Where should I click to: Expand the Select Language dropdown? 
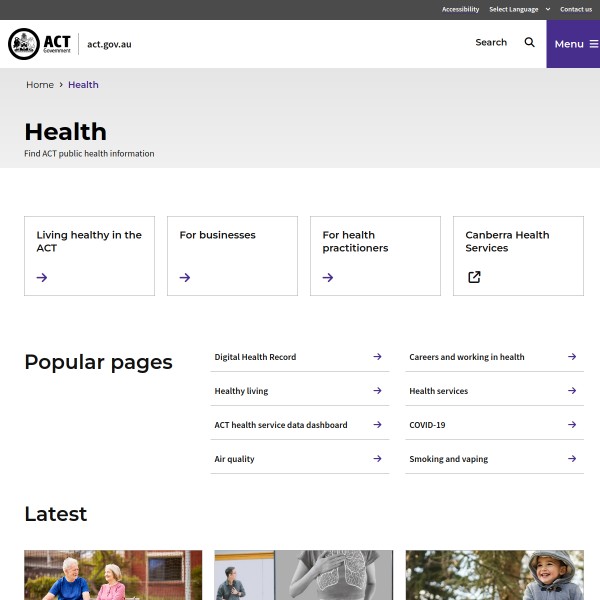[x=518, y=9]
